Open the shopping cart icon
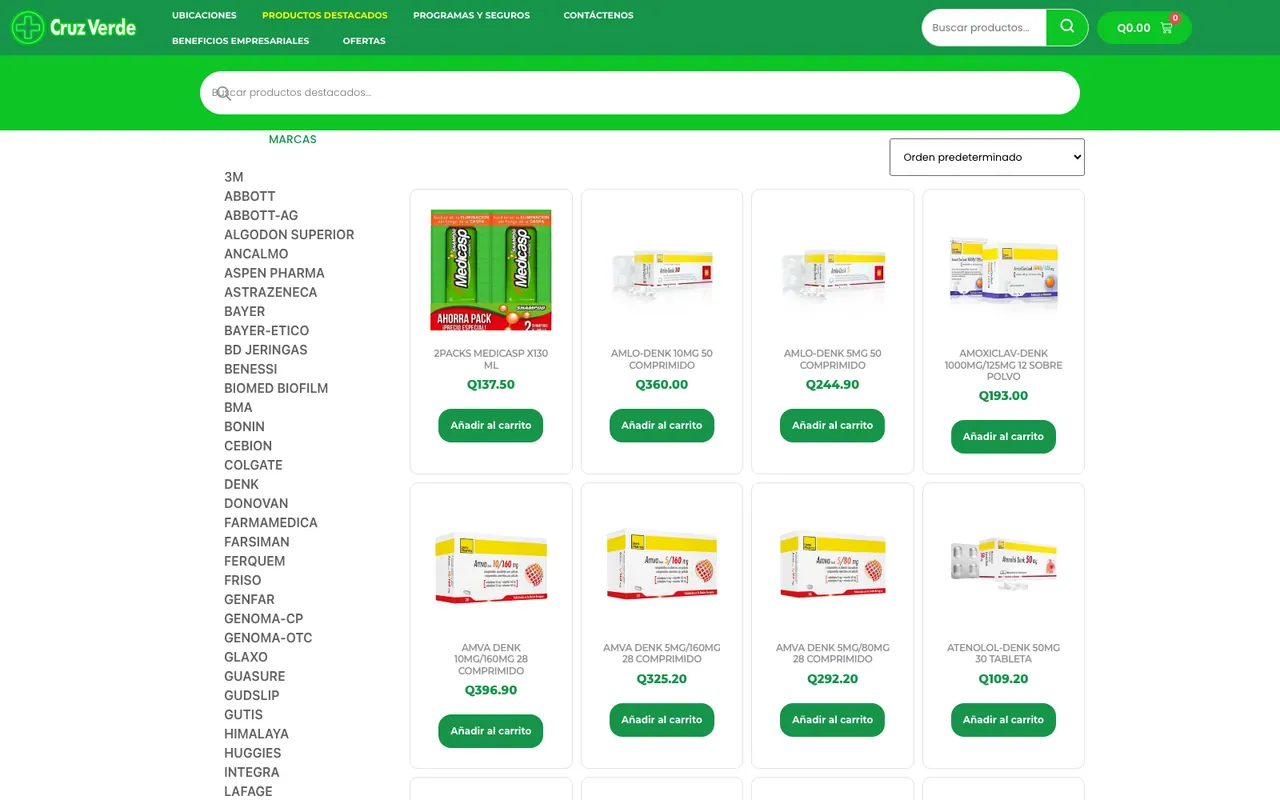This screenshot has width=1280, height=800. point(1166,28)
